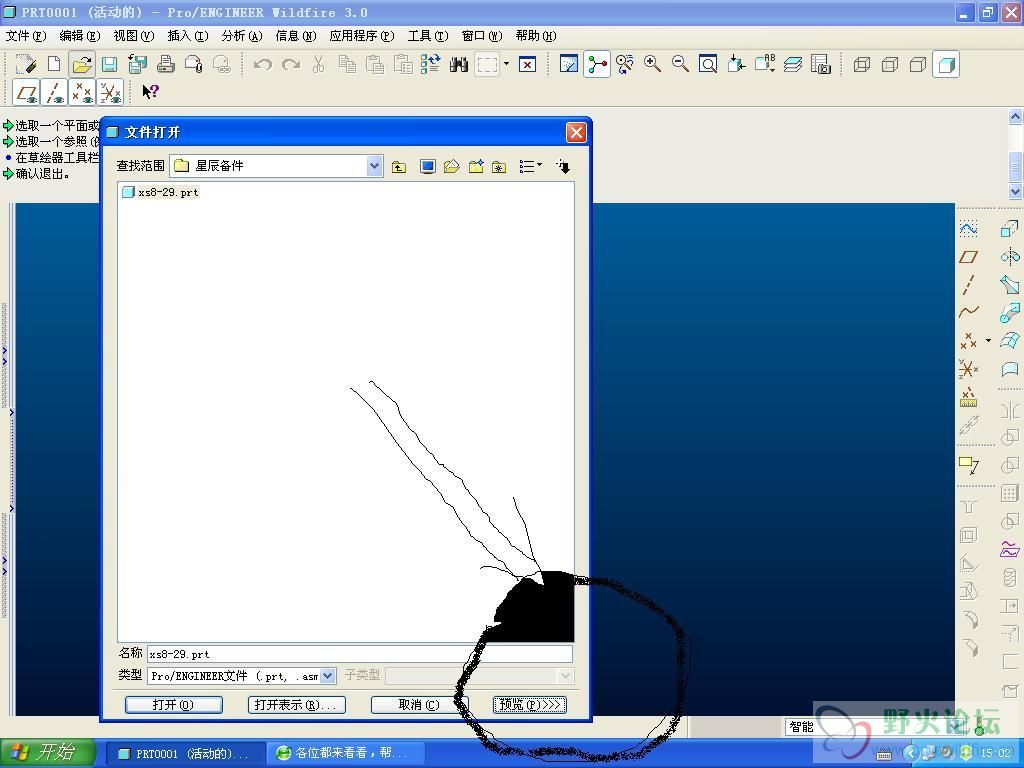This screenshot has width=1024, height=768.
Task: Click the 取消 button
Action: click(x=419, y=705)
